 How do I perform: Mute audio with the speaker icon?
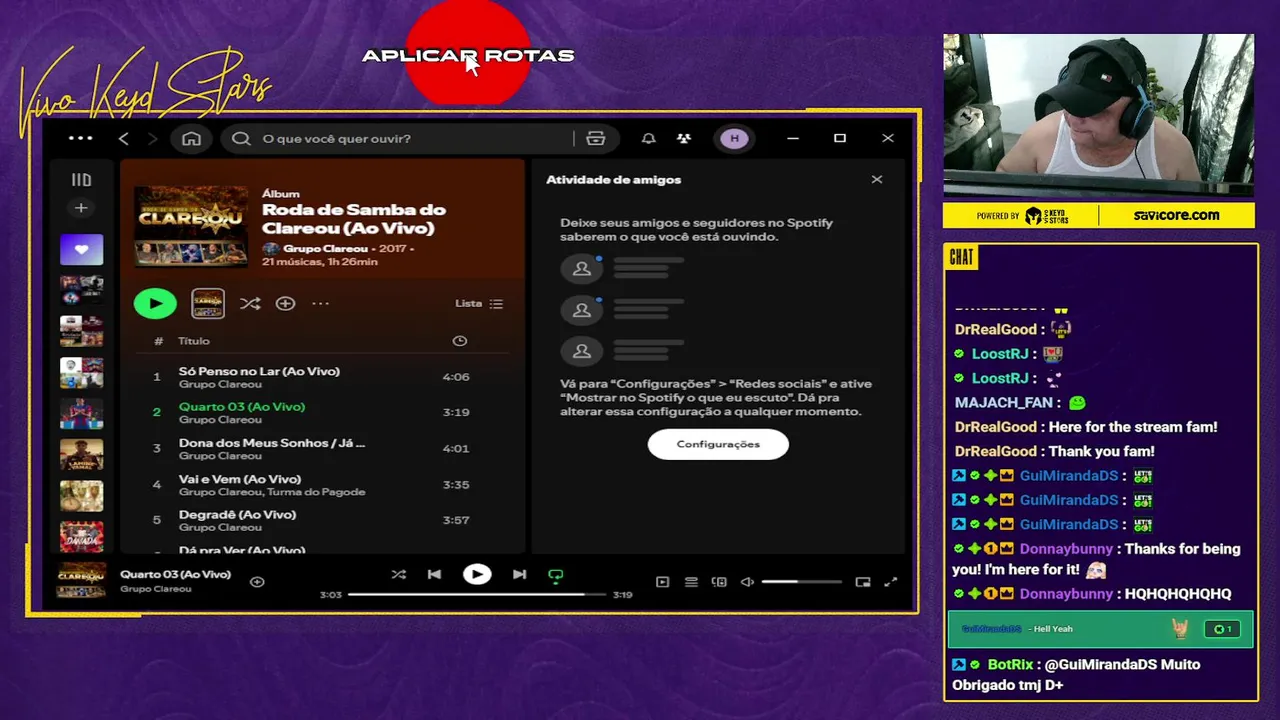click(x=747, y=582)
